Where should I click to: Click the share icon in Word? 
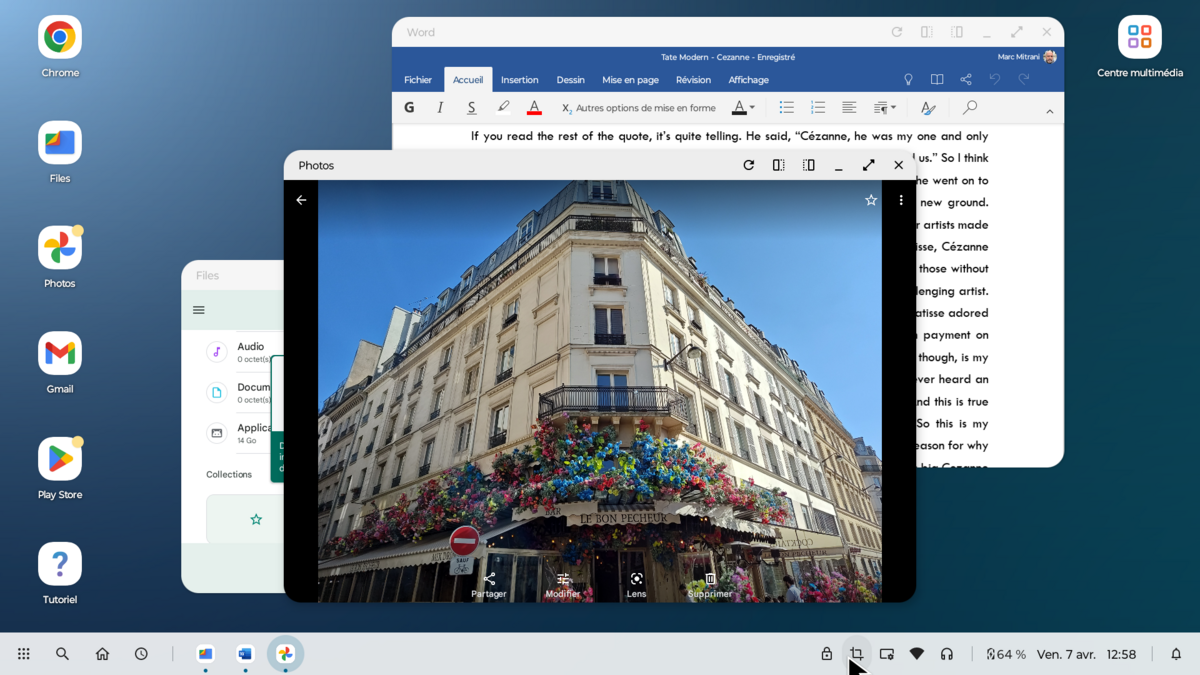coord(966,80)
